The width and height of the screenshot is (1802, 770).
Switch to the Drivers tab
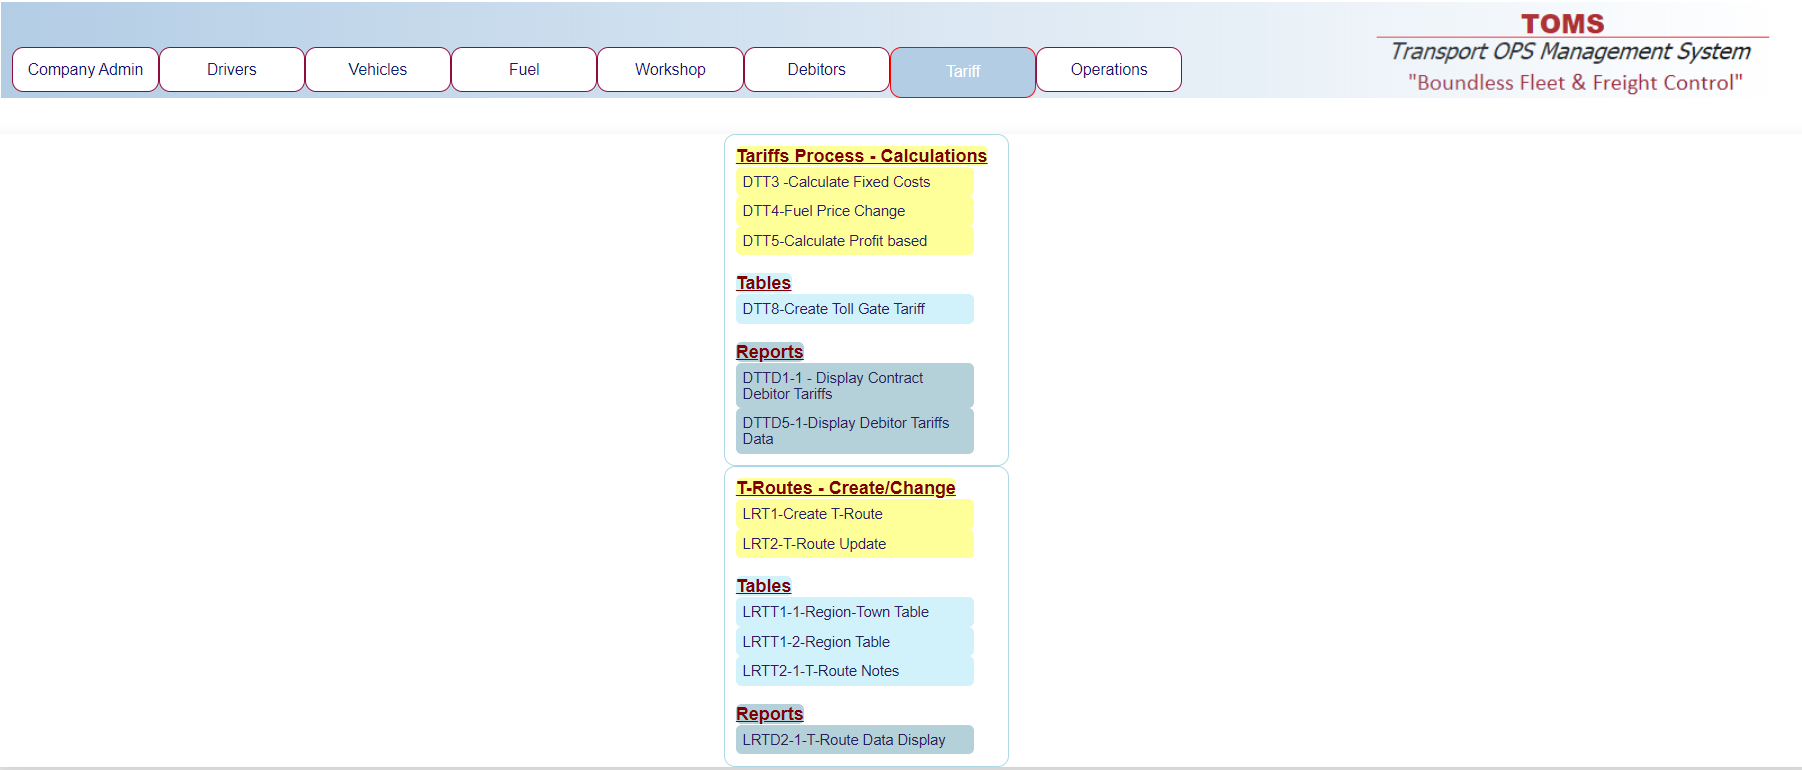coord(231,70)
